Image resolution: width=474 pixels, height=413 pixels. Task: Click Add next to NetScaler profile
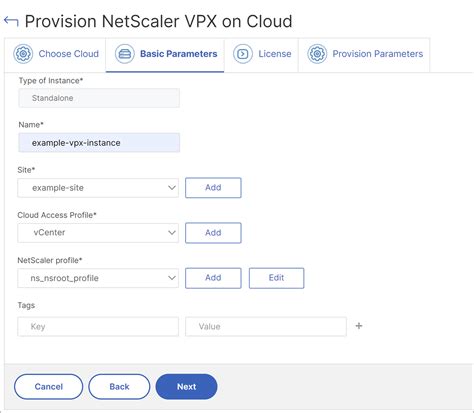click(x=213, y=278)
